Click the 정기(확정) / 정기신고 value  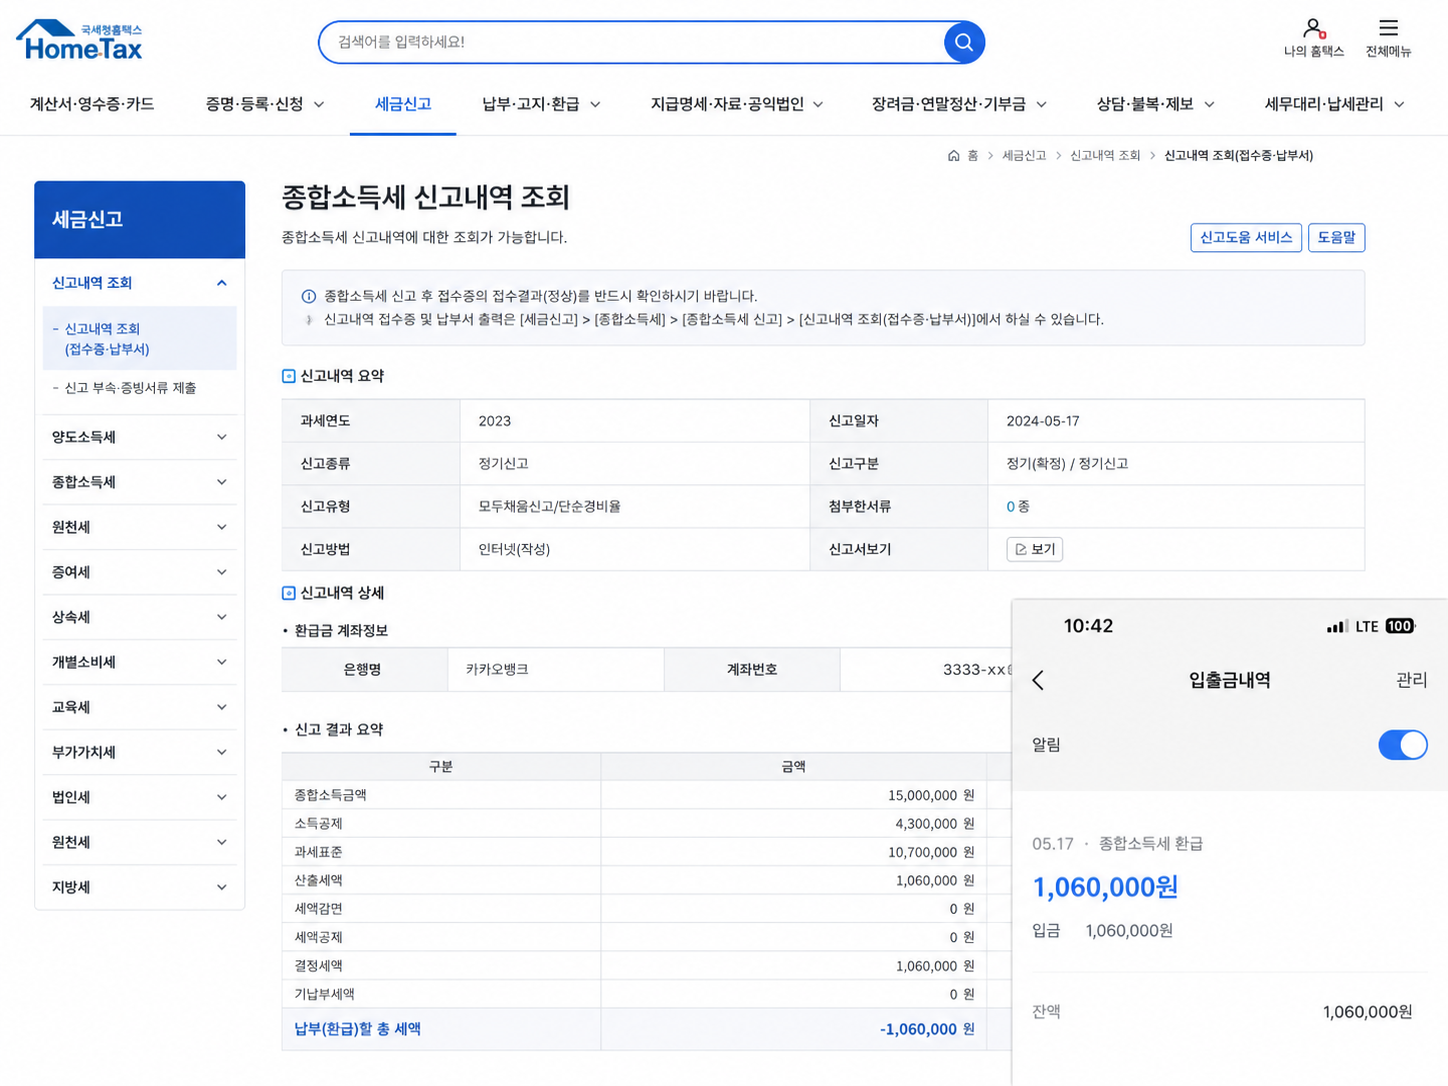point(1067,464)
